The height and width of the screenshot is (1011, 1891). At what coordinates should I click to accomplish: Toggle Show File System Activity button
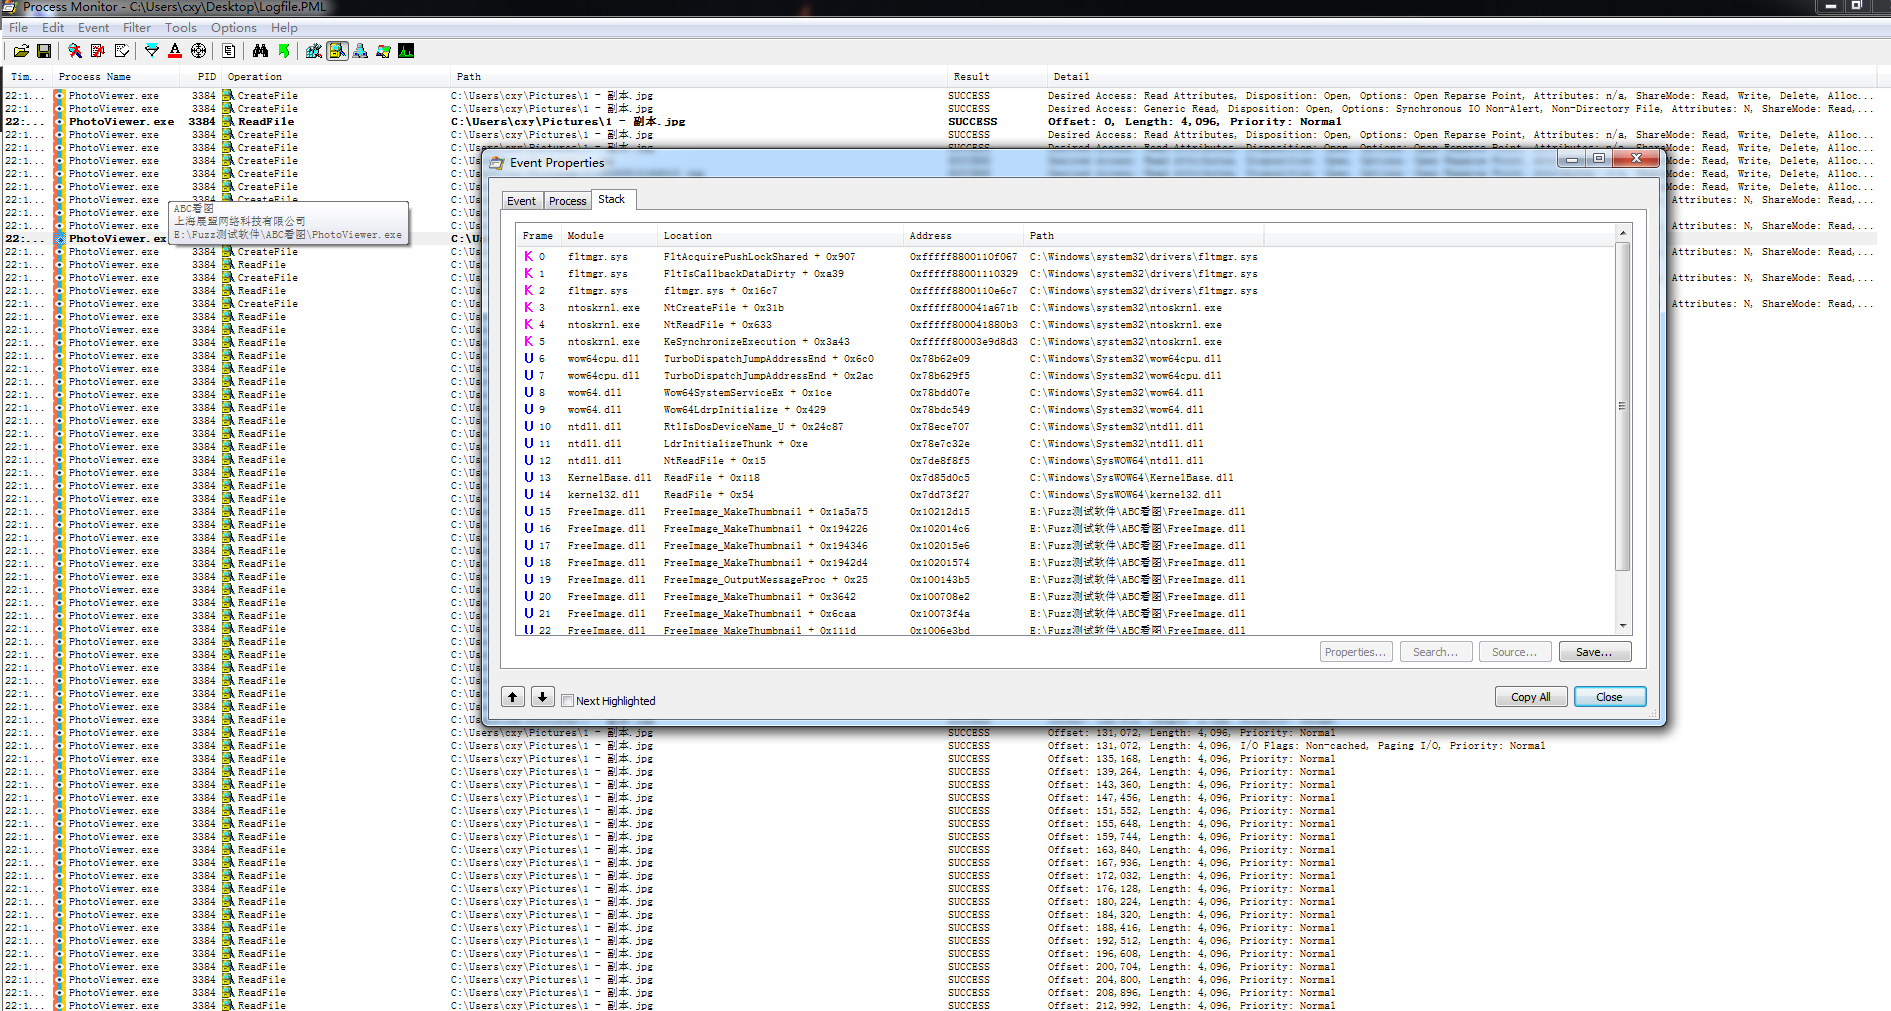[x=337, y=51]
